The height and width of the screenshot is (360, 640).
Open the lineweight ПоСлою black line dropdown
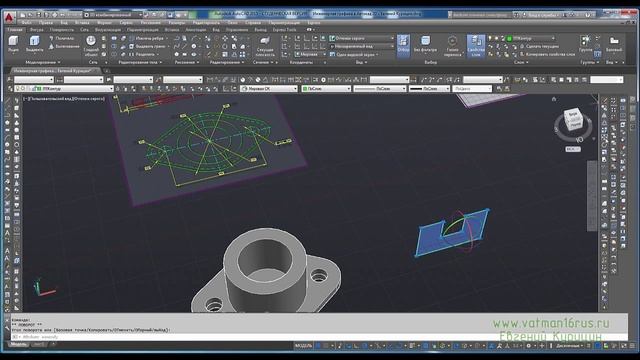click(429, 89)
